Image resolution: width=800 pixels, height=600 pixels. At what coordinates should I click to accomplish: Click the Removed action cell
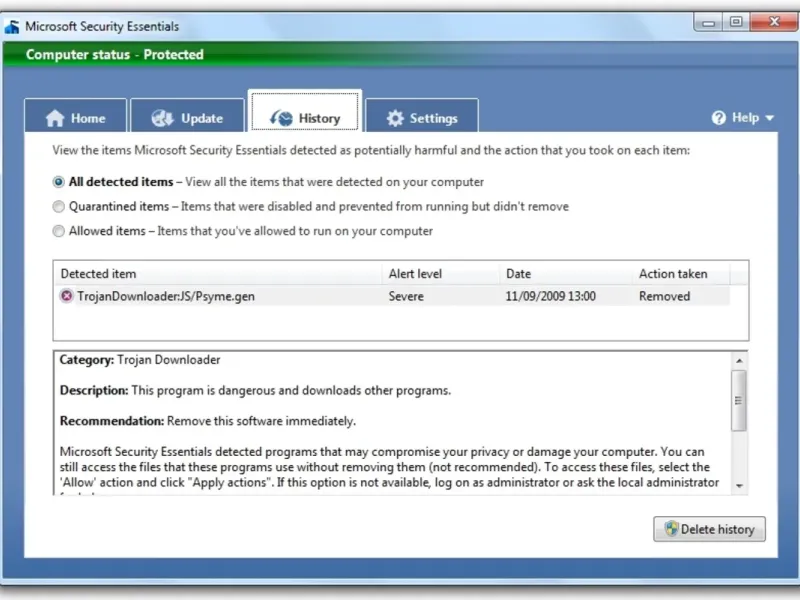[664, 296]
